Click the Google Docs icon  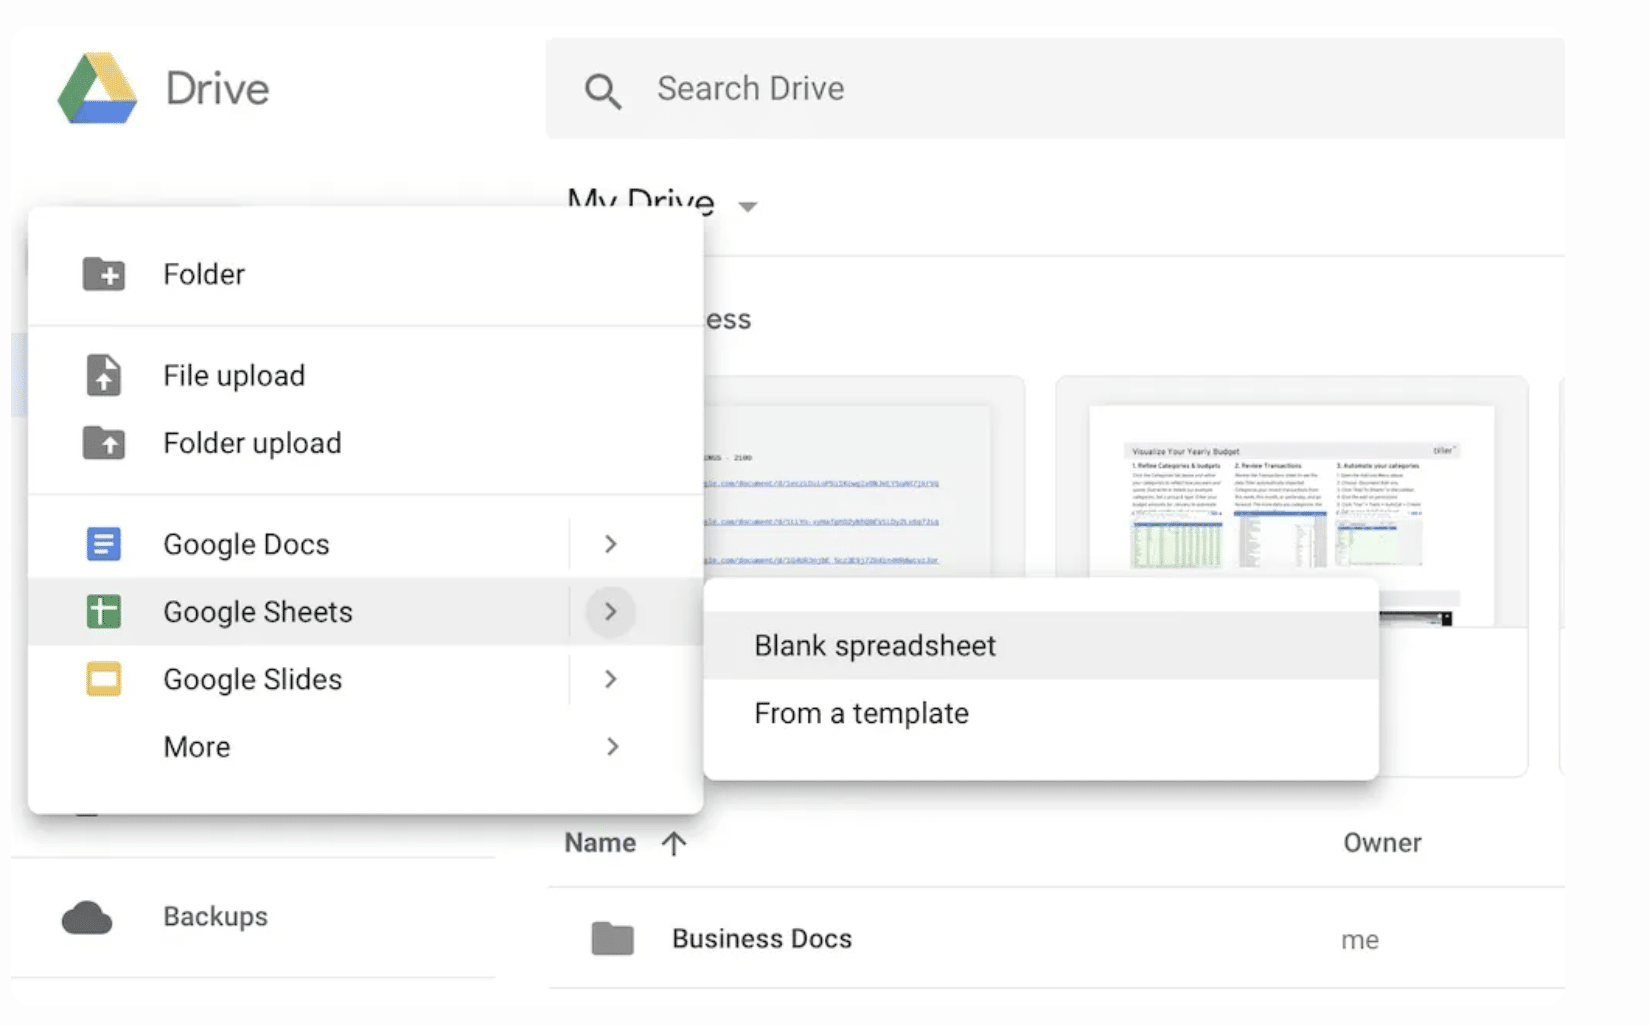[104, 544]
